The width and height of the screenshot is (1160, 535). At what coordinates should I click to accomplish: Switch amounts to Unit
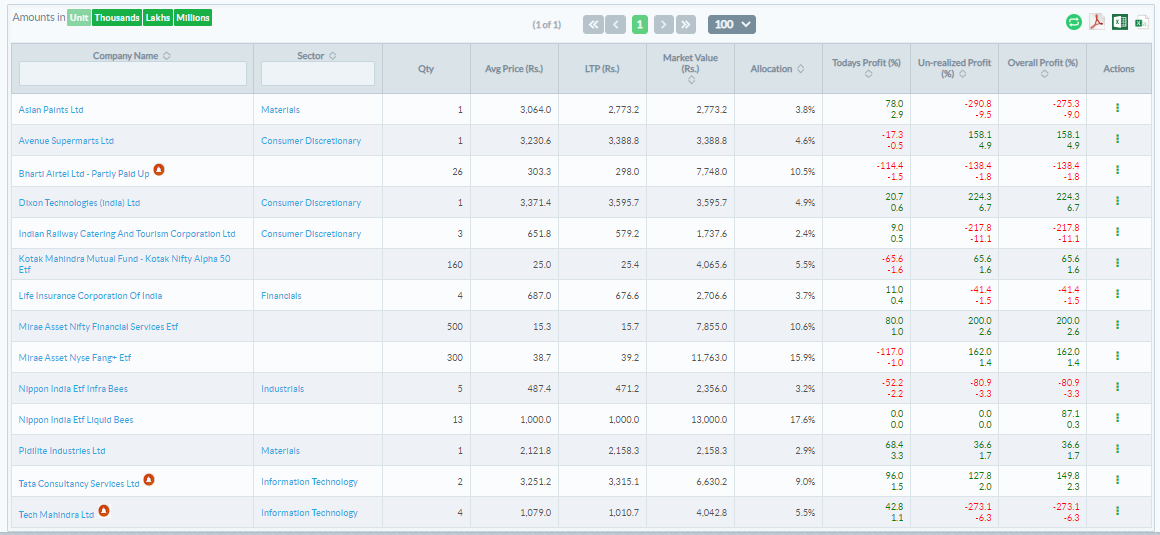(79, 18)
